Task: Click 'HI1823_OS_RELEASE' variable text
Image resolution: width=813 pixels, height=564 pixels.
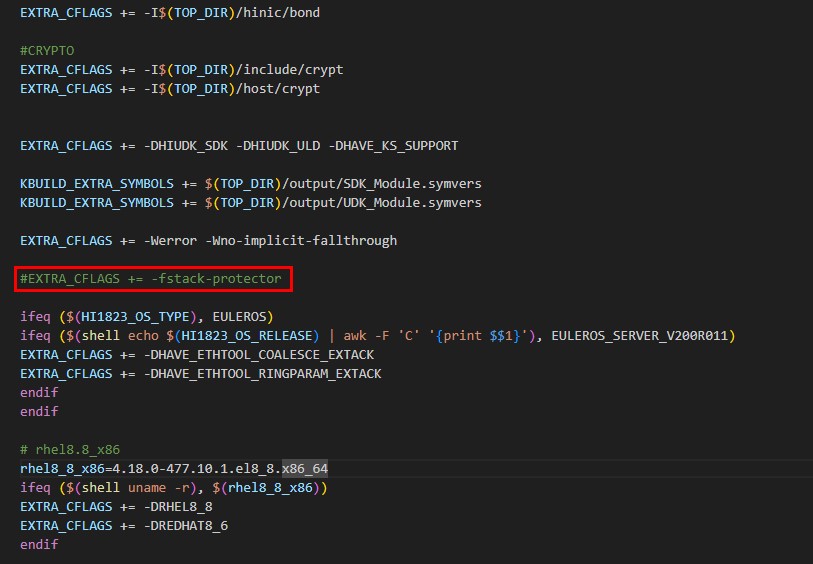Action: coord(247,336)
